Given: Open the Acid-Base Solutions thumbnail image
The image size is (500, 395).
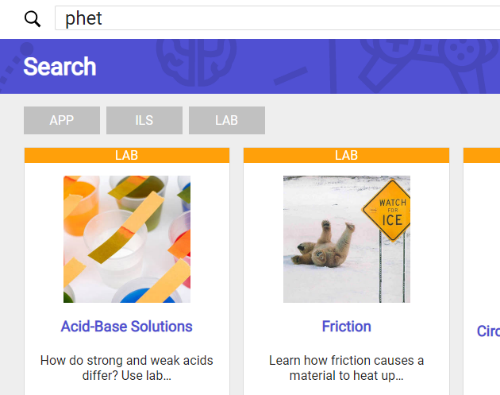Looking at the screenshot, I should click(127, 239).
